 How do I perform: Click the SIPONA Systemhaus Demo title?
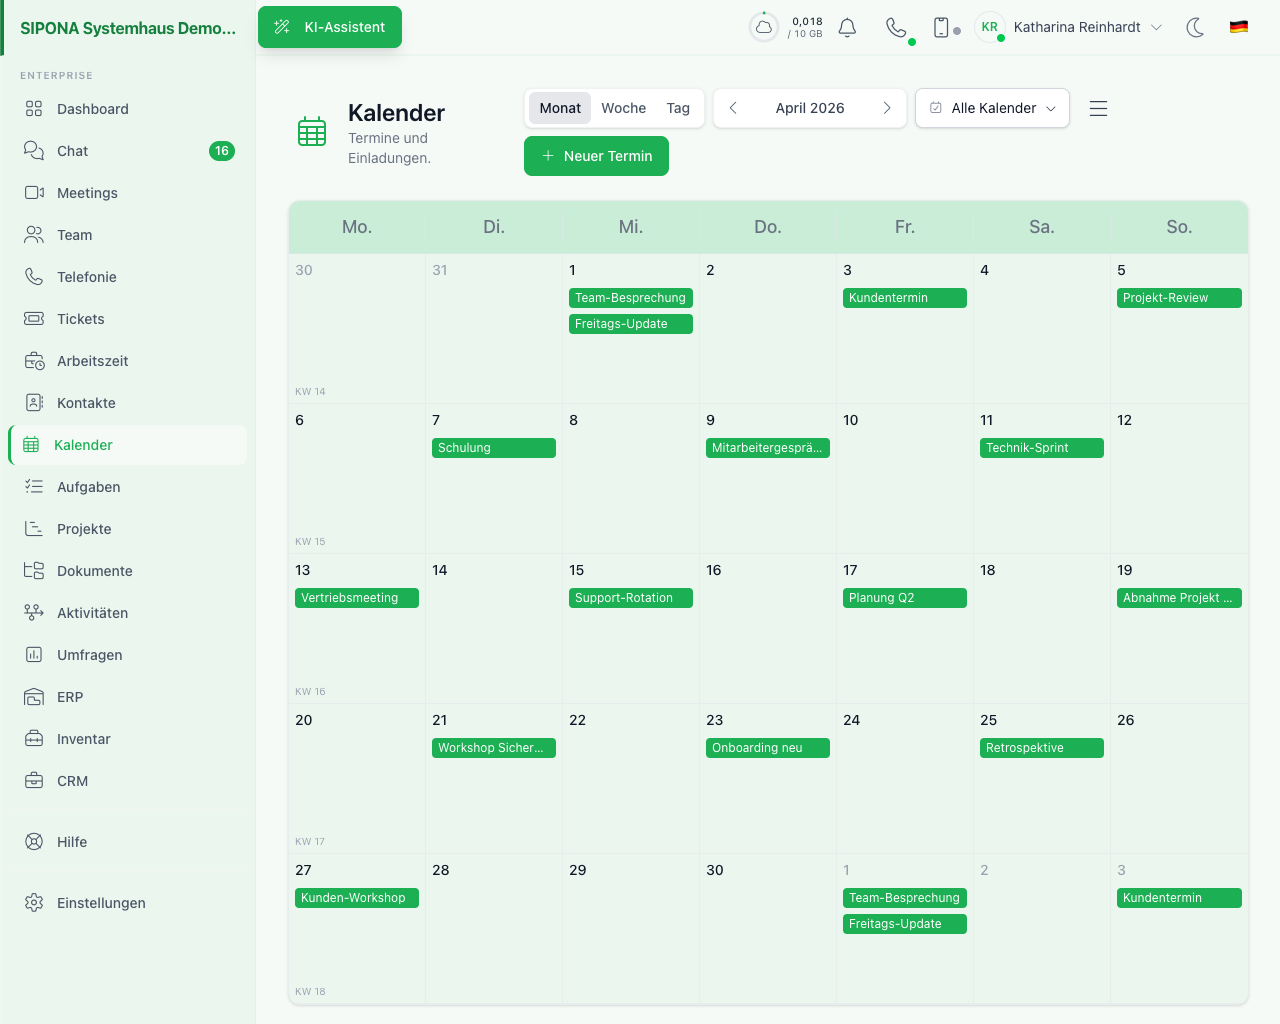point(128,28)
